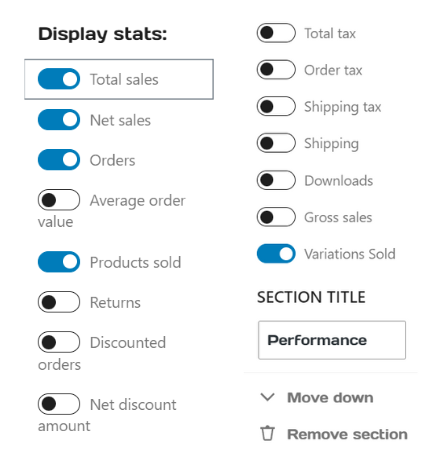Toggle off the Orders stat
This screenshot has height=473, width=434.
coord(59,160)
